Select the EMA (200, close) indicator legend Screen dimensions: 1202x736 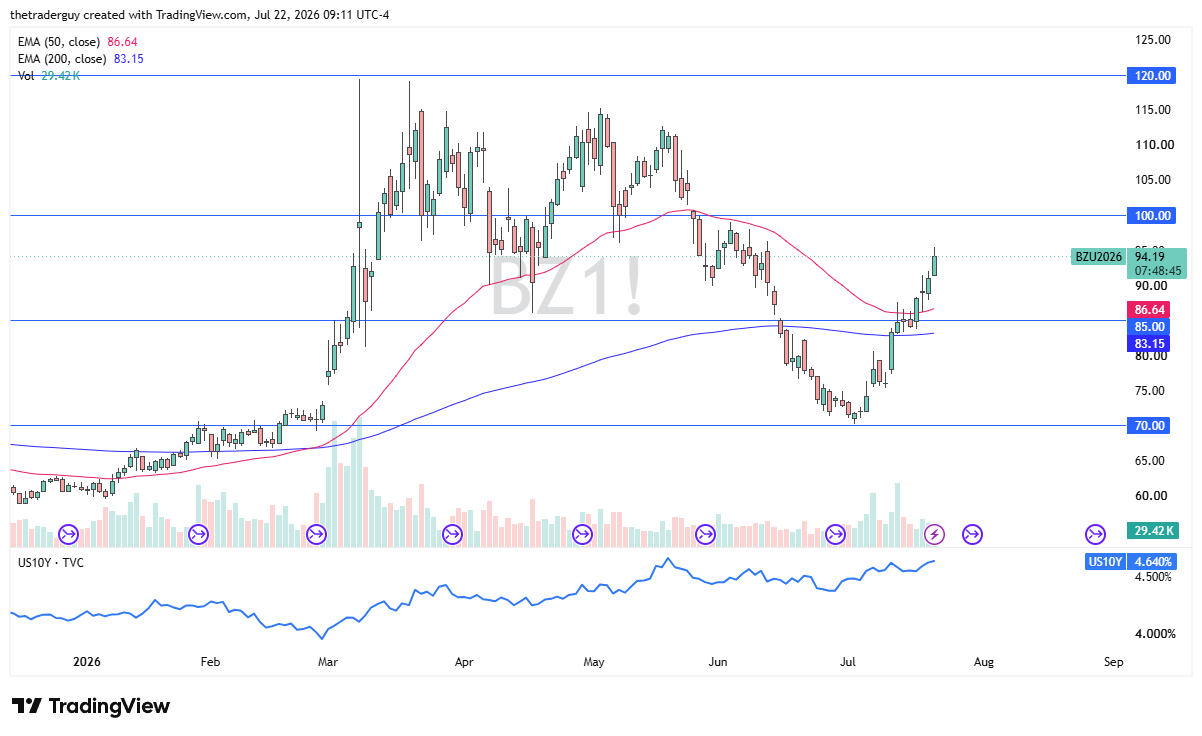[81, 59]
